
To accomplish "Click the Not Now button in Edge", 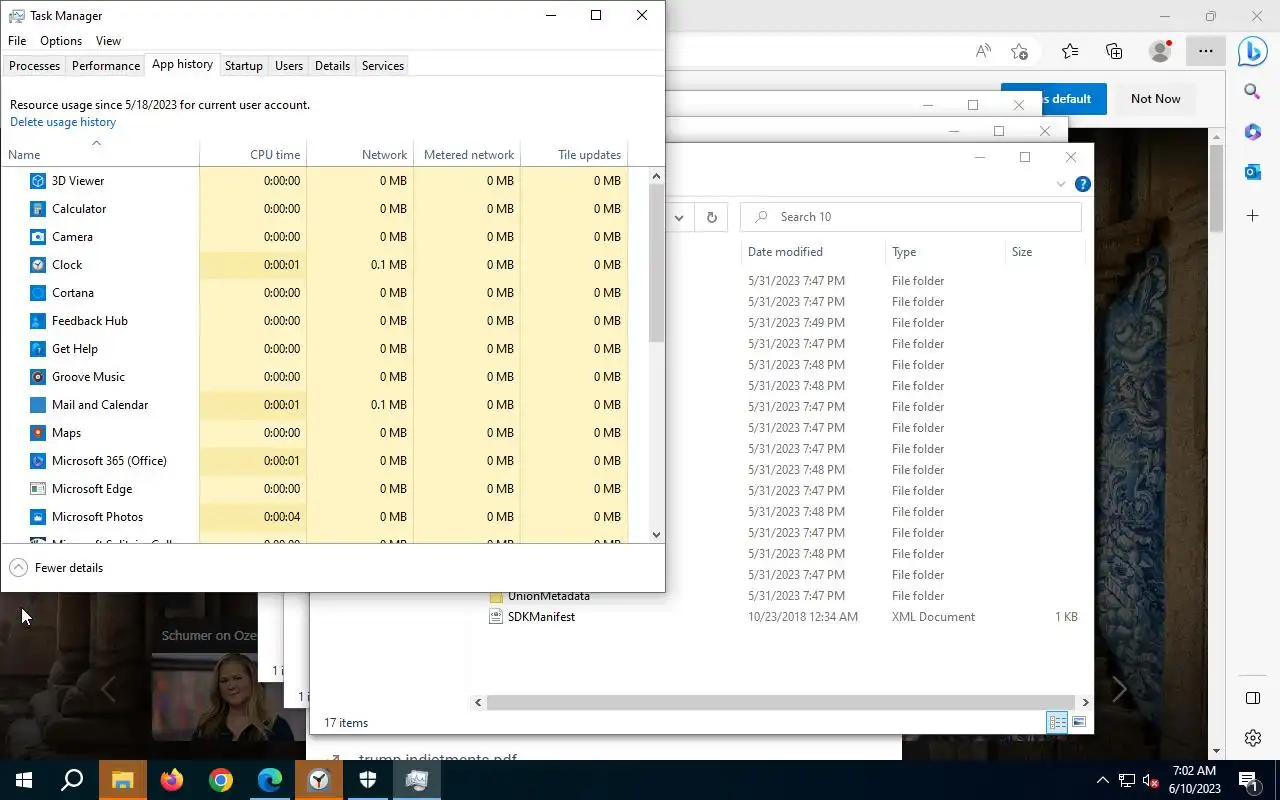I will point(1155,99).
